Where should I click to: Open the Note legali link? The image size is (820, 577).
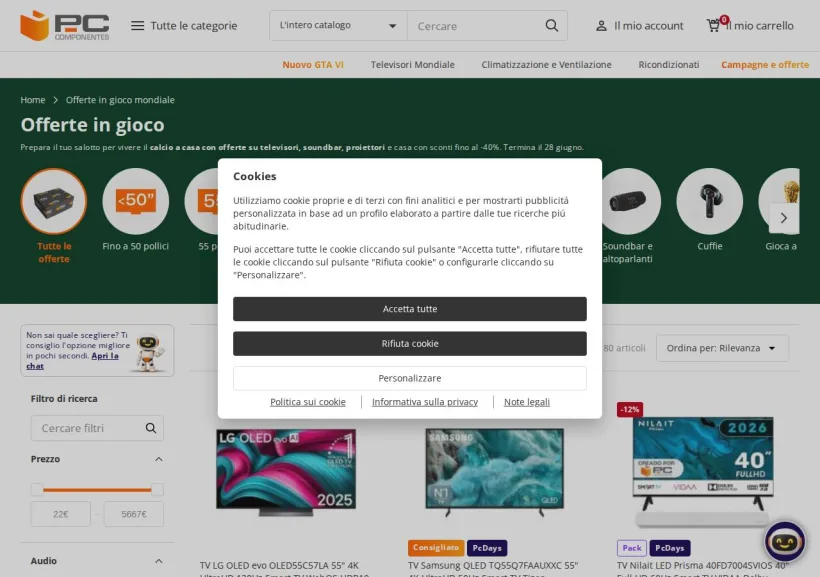527,402
